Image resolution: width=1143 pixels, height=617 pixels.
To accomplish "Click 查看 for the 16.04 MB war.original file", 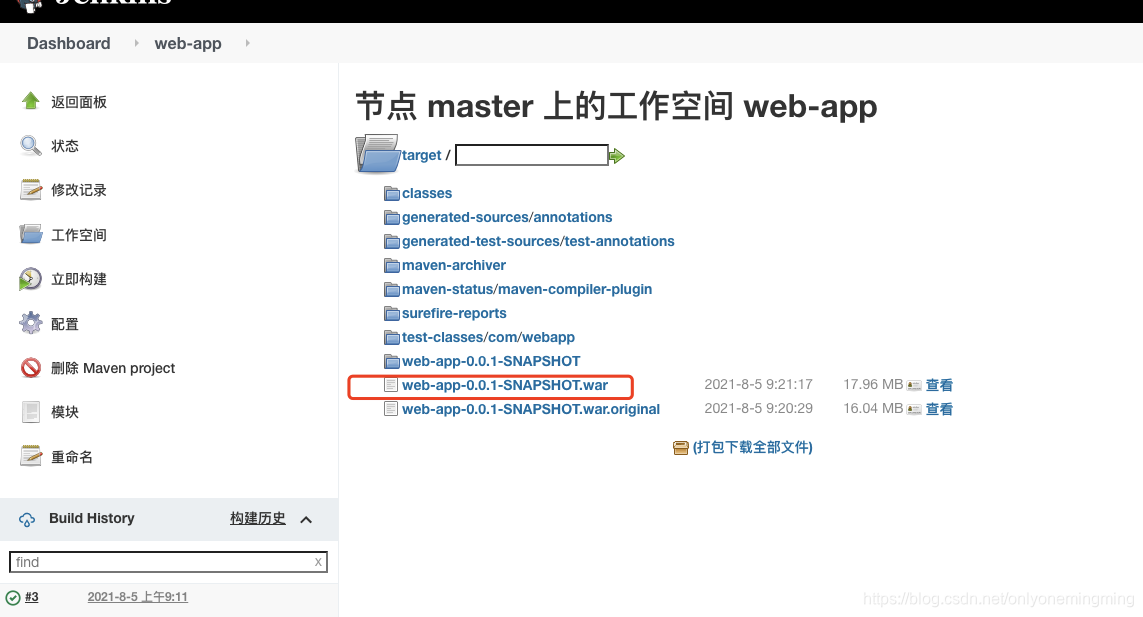I will coord(939,409).
